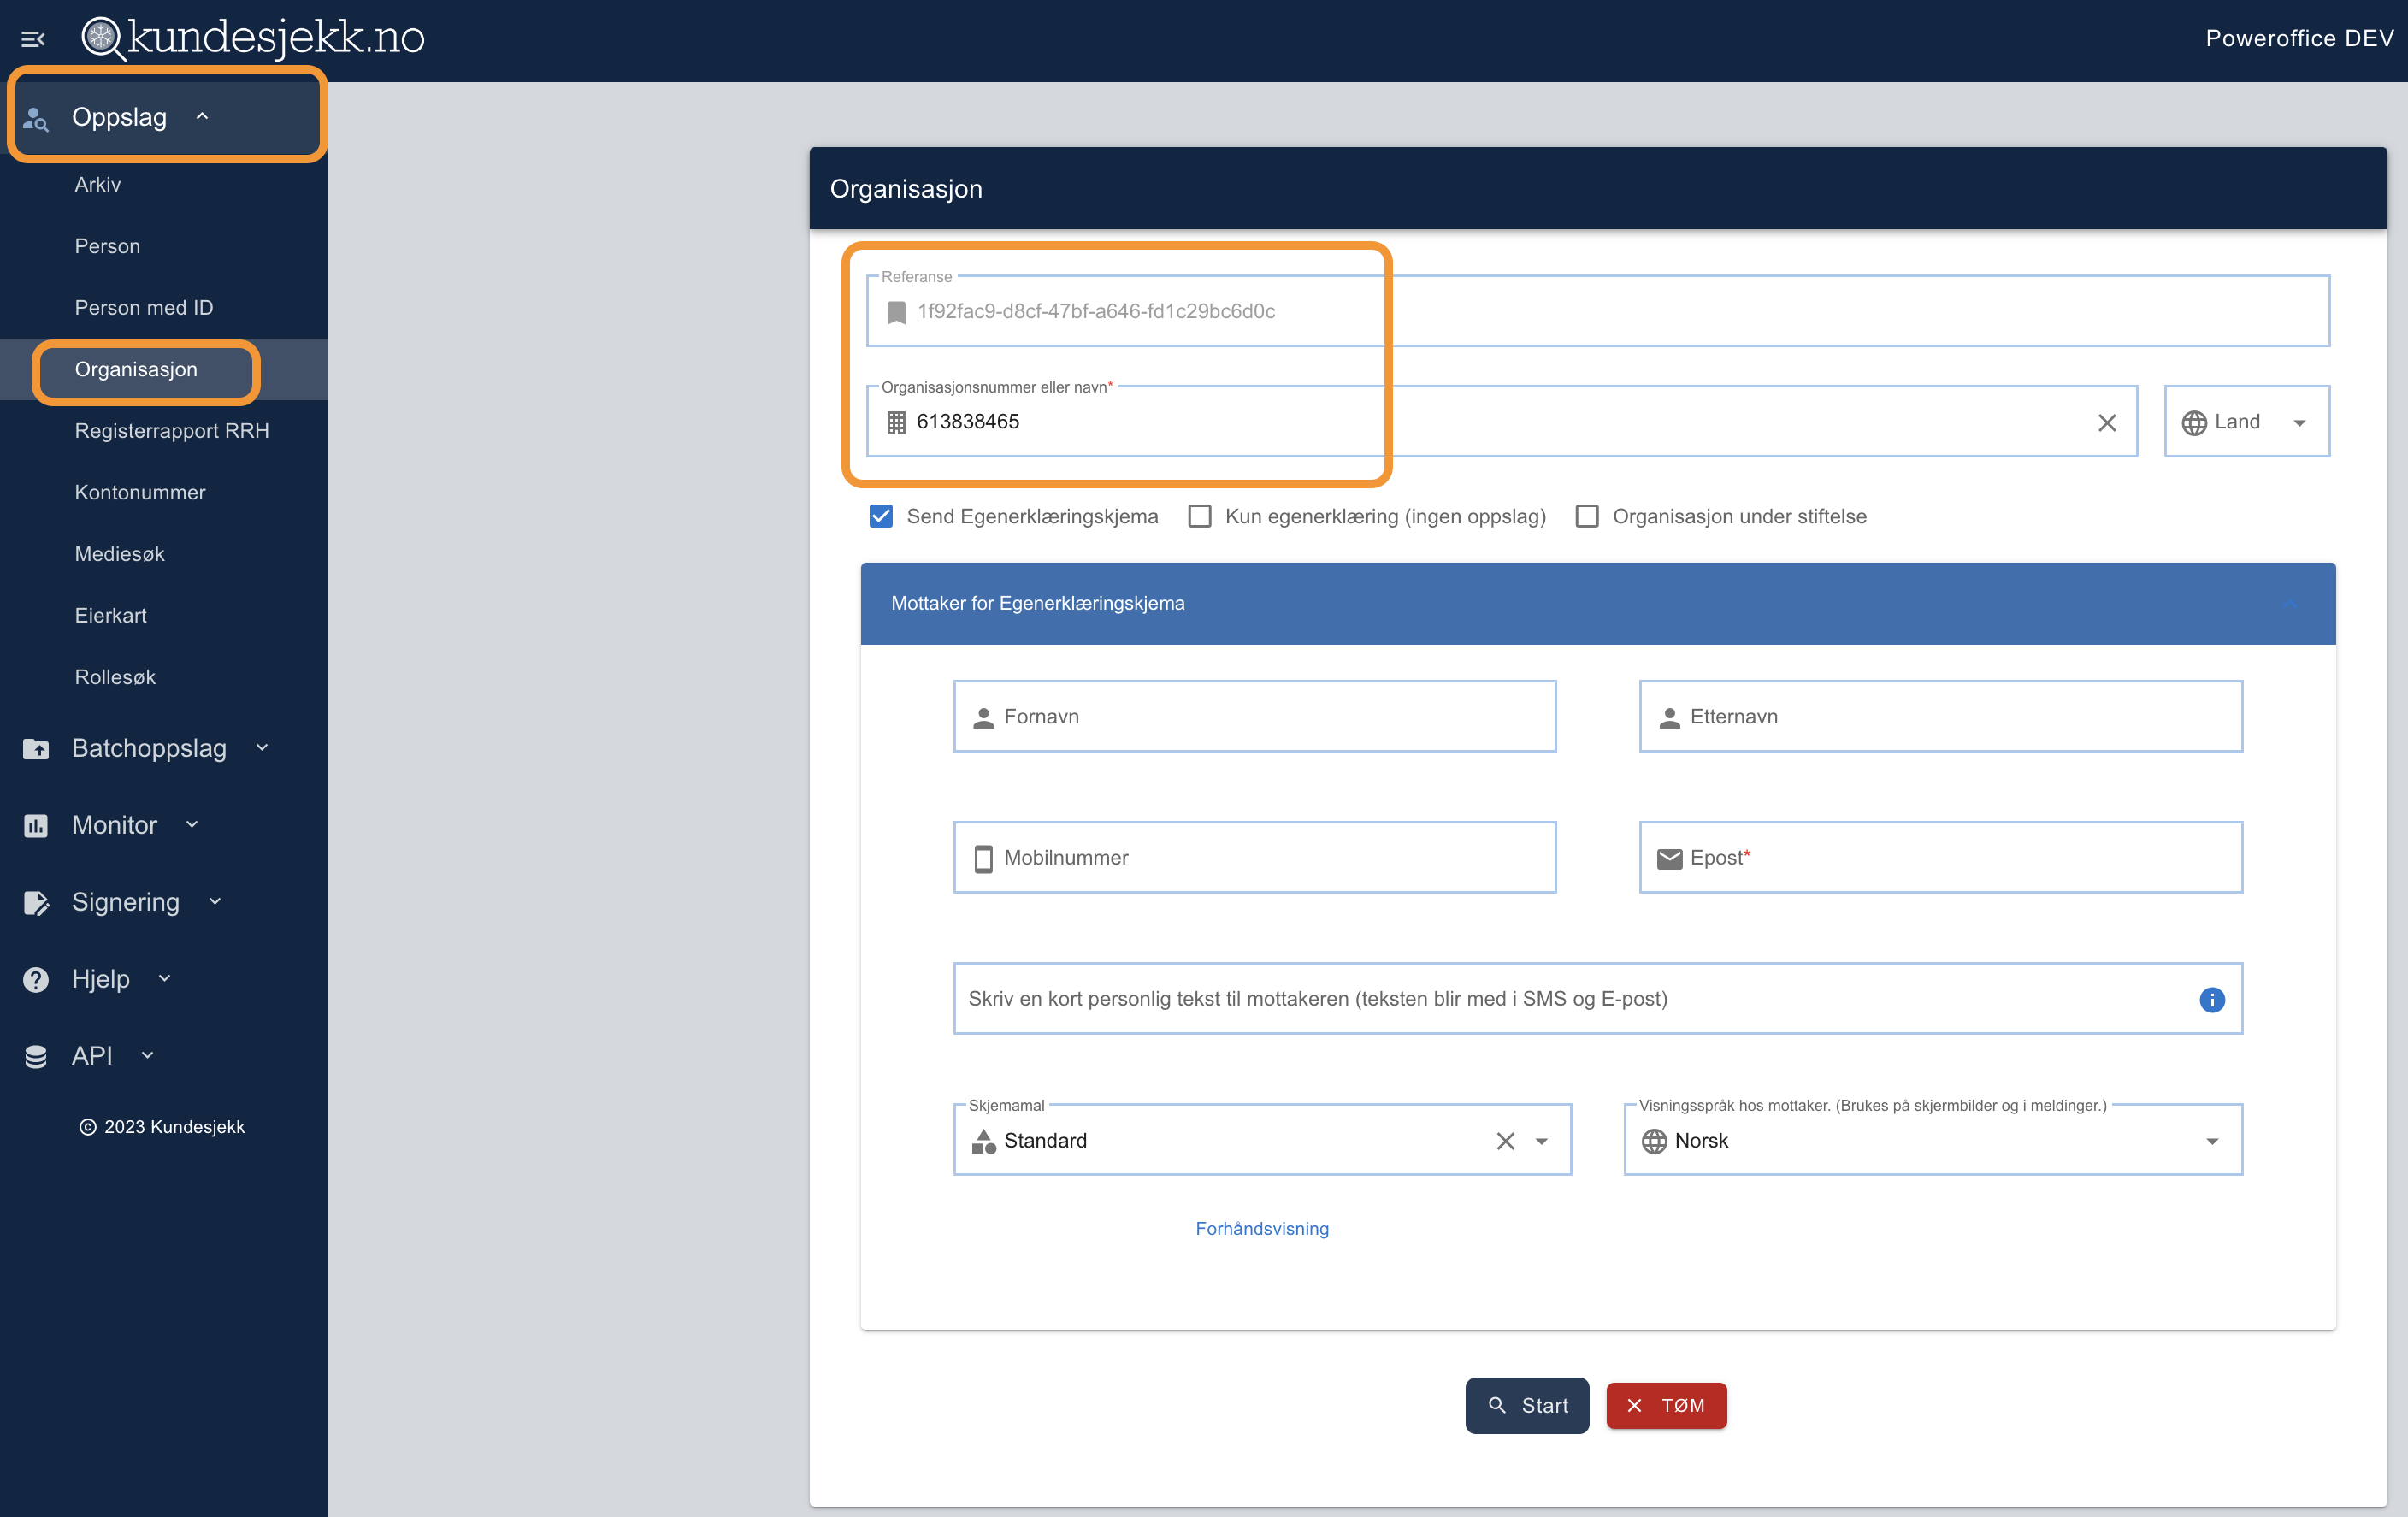Clear the organisasjonsnummer field with X

click(x=2106, y=423)
